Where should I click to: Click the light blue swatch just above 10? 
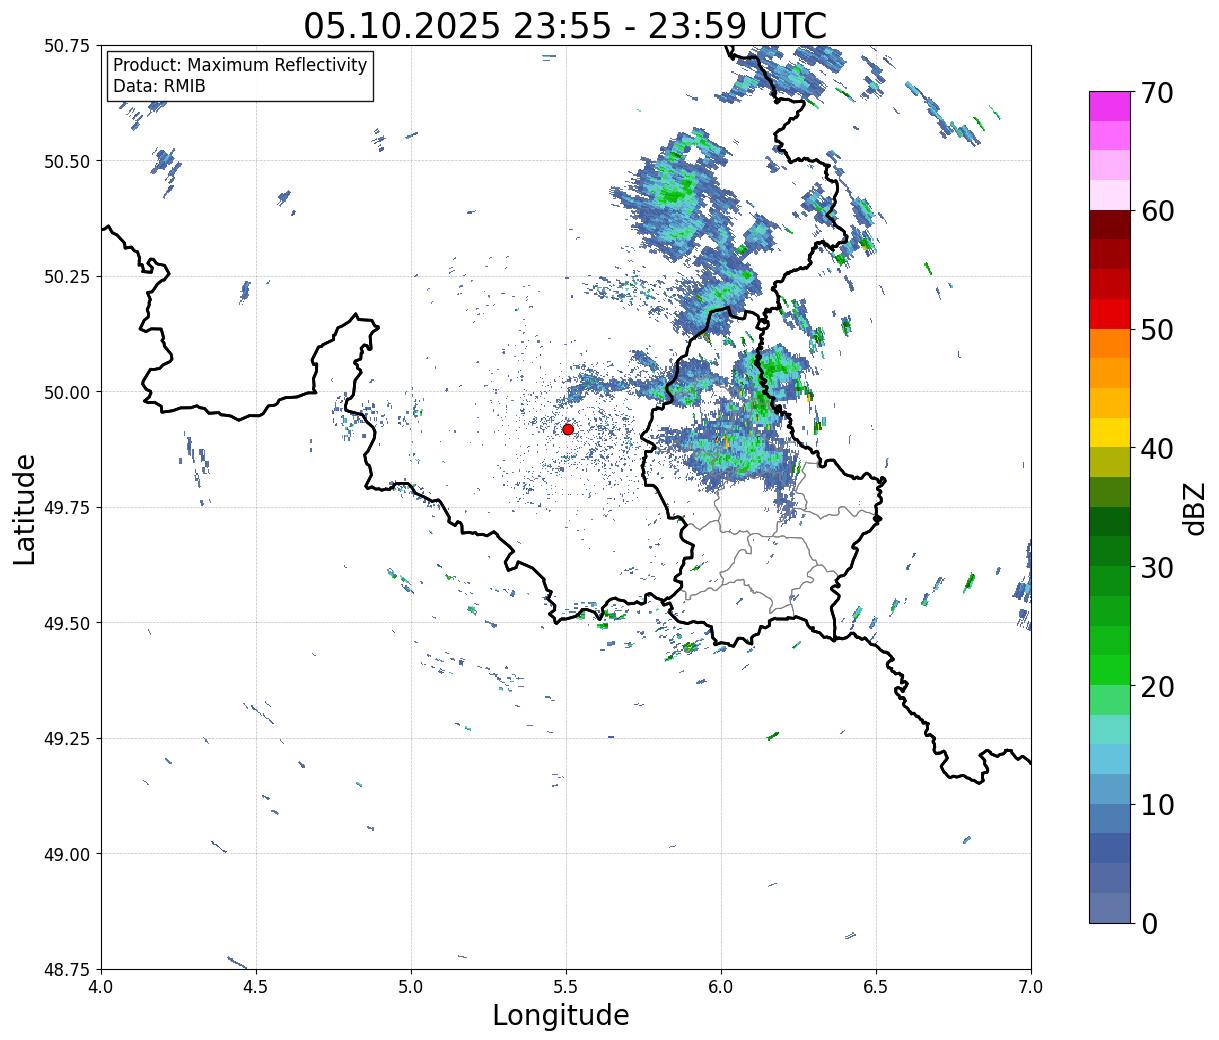(1110, 788)
